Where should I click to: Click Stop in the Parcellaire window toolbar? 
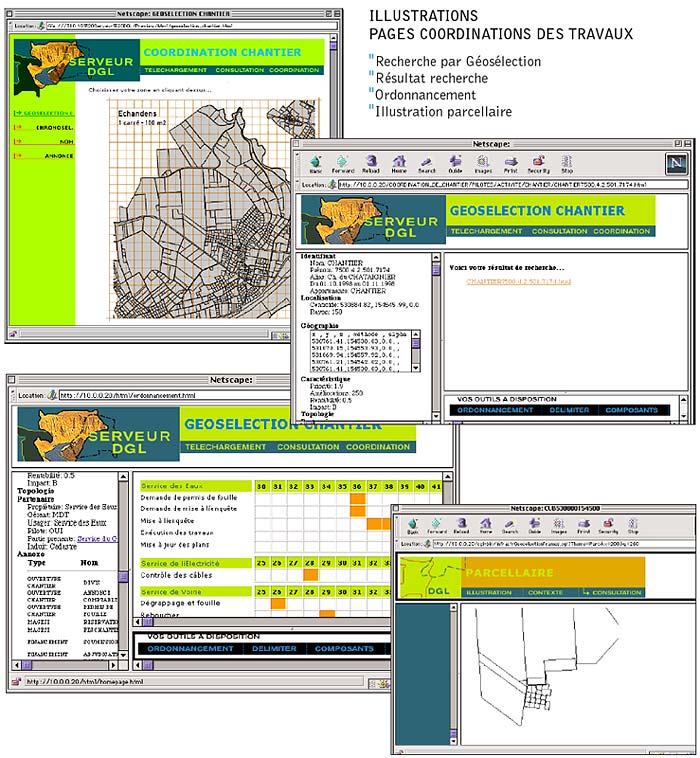point(633,526)
